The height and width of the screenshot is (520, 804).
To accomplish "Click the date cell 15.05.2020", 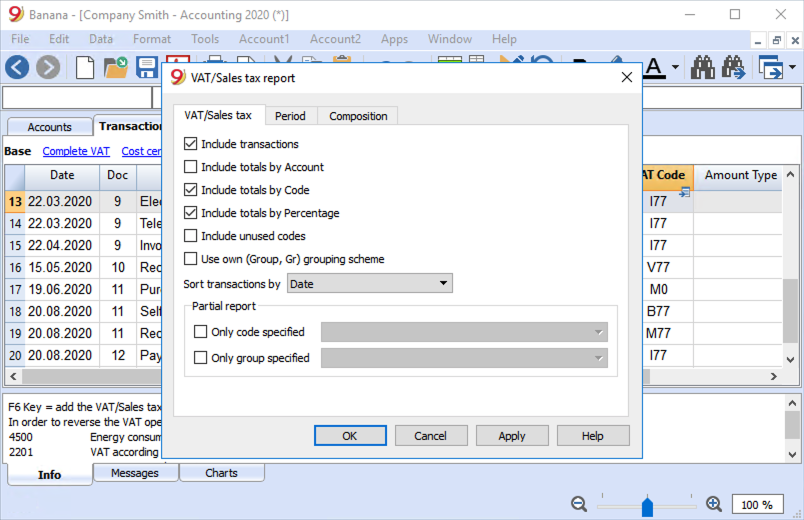I will (60, 267).
